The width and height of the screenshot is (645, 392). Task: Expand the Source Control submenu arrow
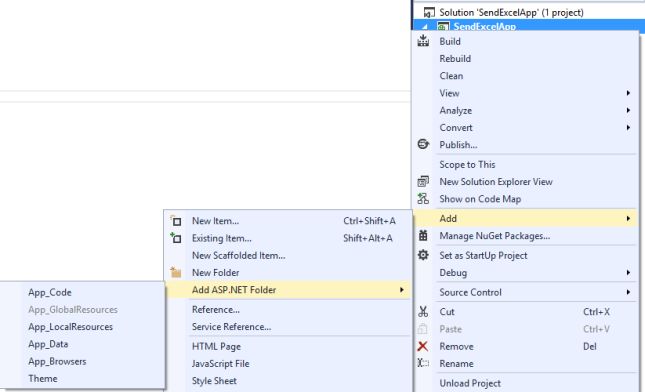click(x=628, y=292)
